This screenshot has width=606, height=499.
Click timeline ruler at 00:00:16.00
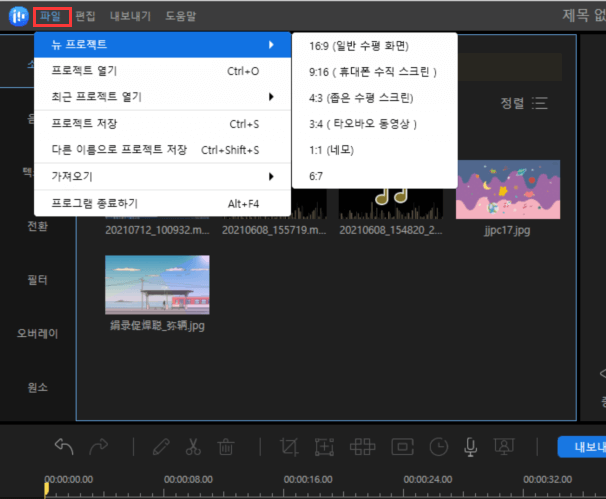(308, 480)
